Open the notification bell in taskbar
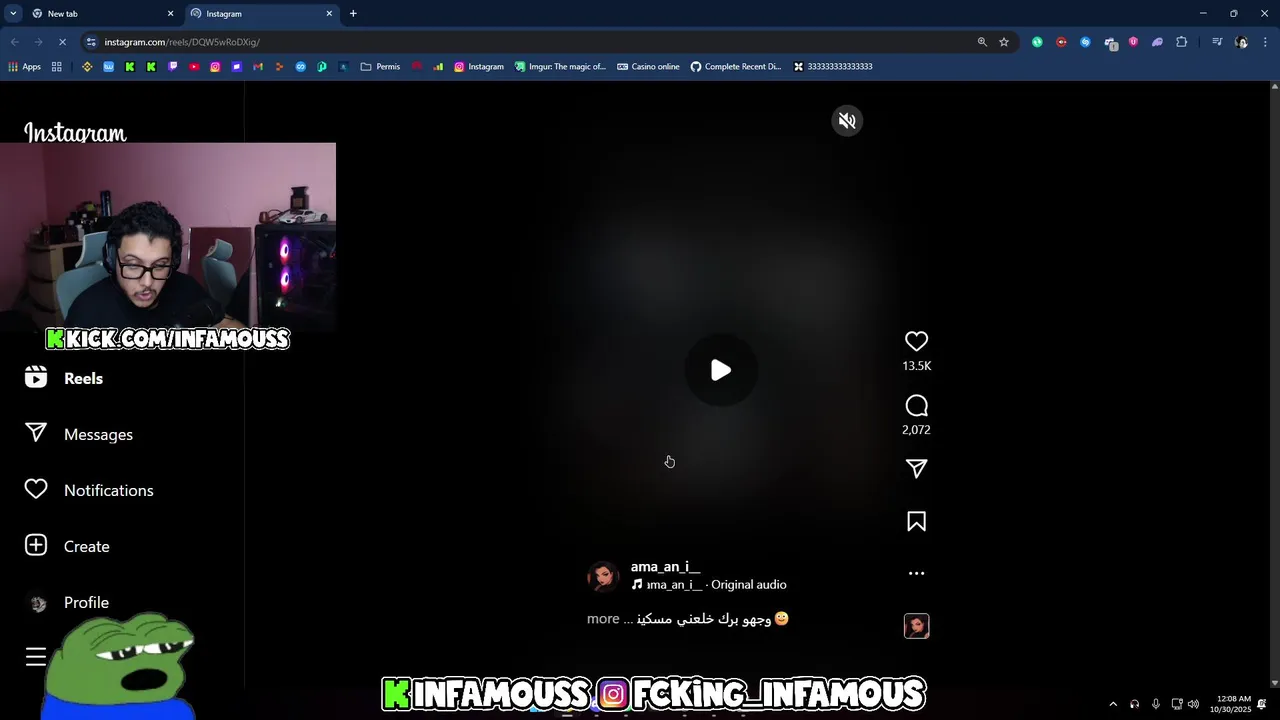Image resolution: width=1280 pixels, height=720 pixels. pos(1262,704)
